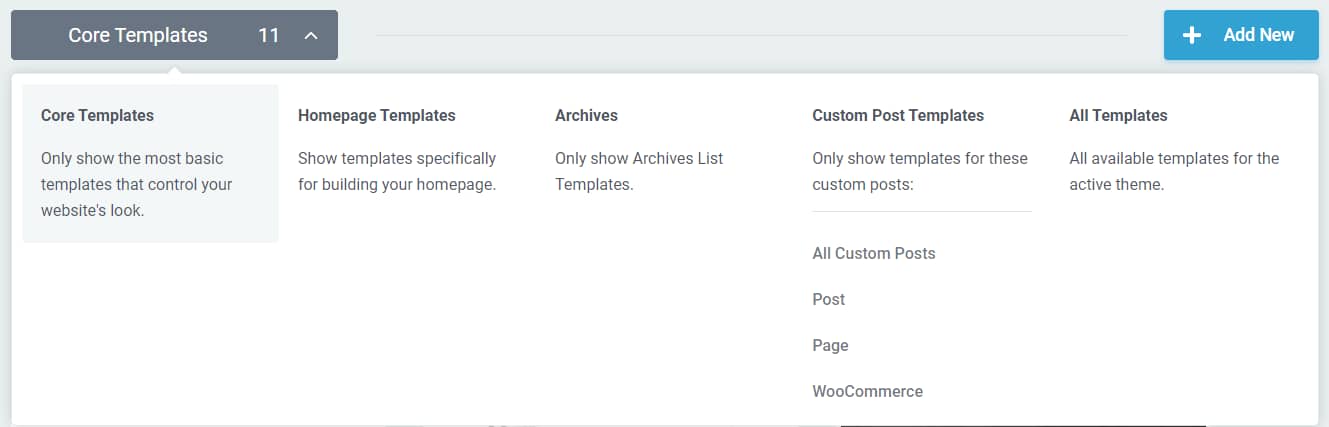The height and width of the screenshot is (427, 1329).
Task: Choose the Homepage Templates filter
Action: click(x=377, y=115)
